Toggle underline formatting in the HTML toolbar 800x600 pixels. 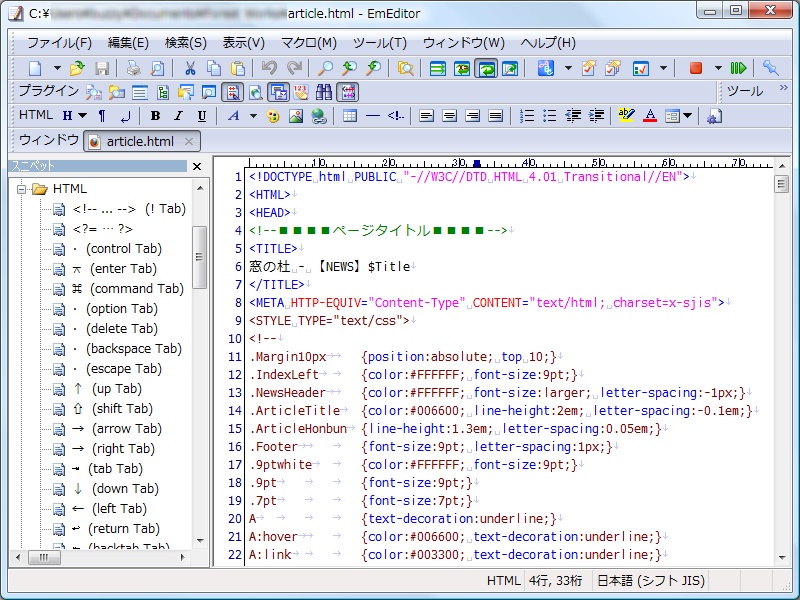201,116
